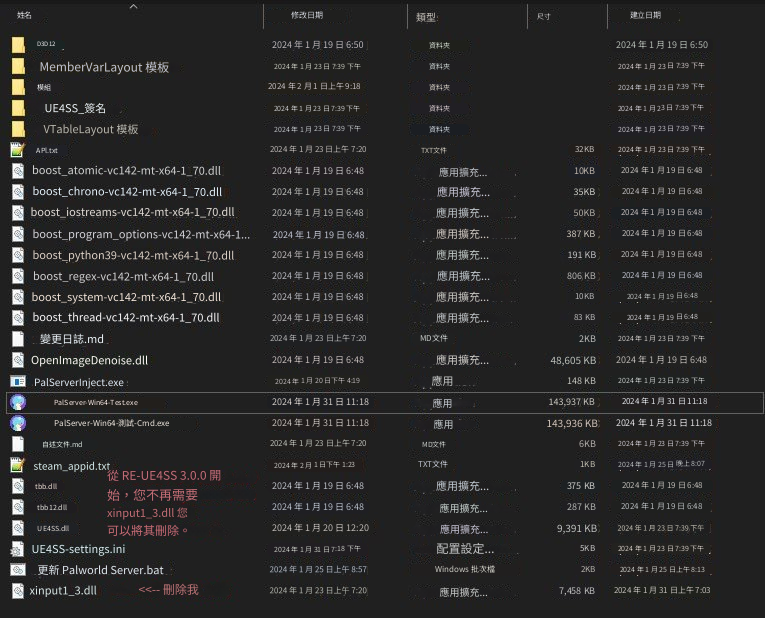Toggle the sort-direction arrow above name column
The height and width of the screenshot is (618, 765).
point(133,6)
